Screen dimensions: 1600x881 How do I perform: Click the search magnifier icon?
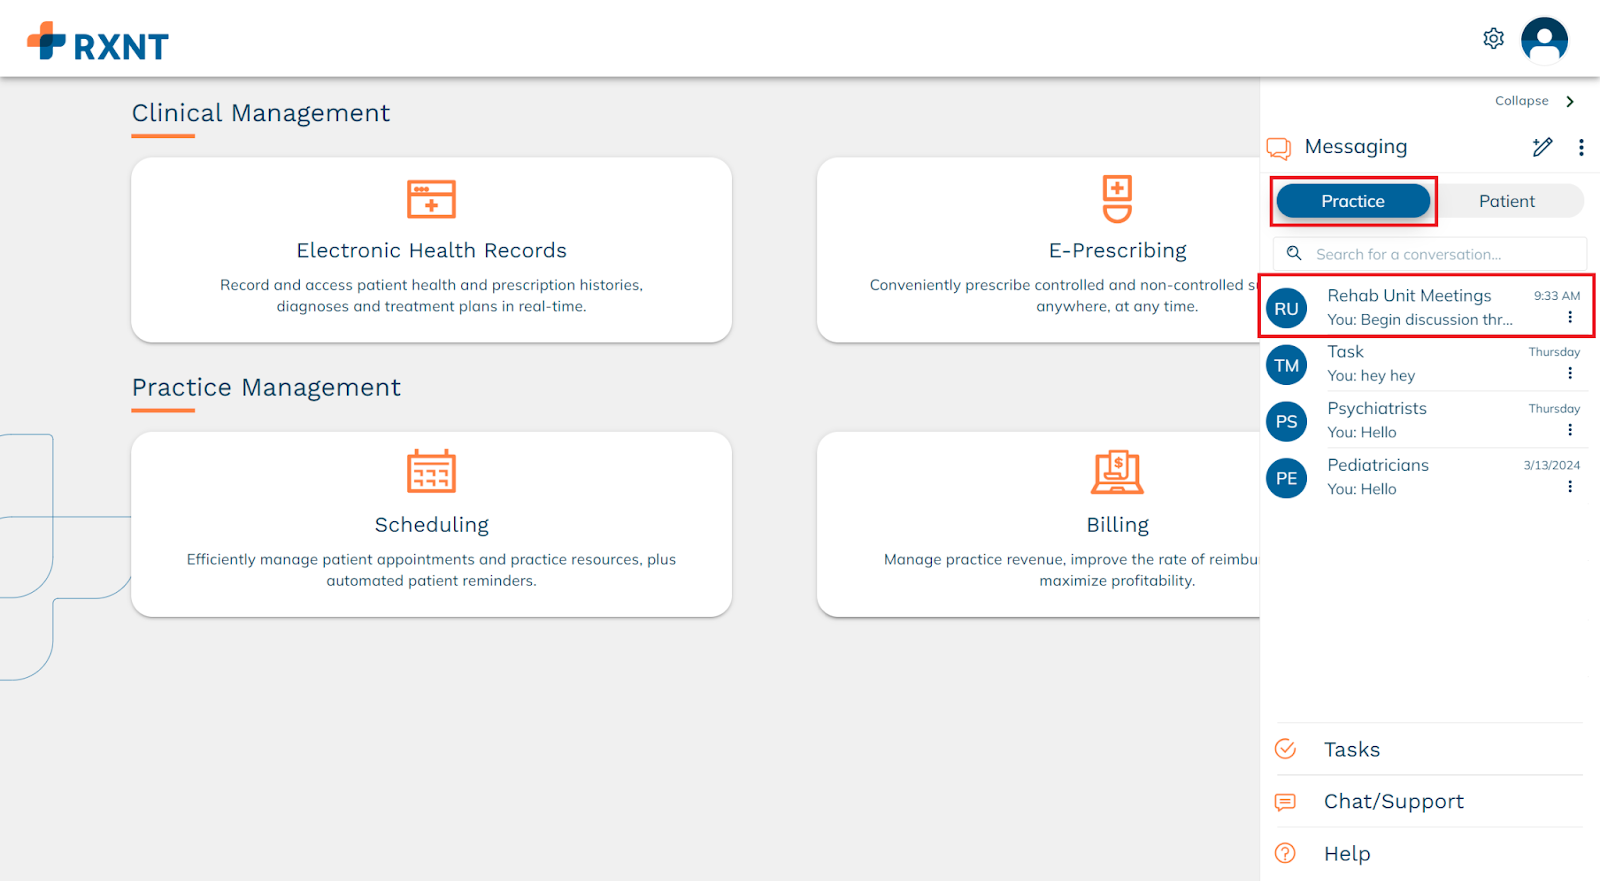tap(1294, 254)
